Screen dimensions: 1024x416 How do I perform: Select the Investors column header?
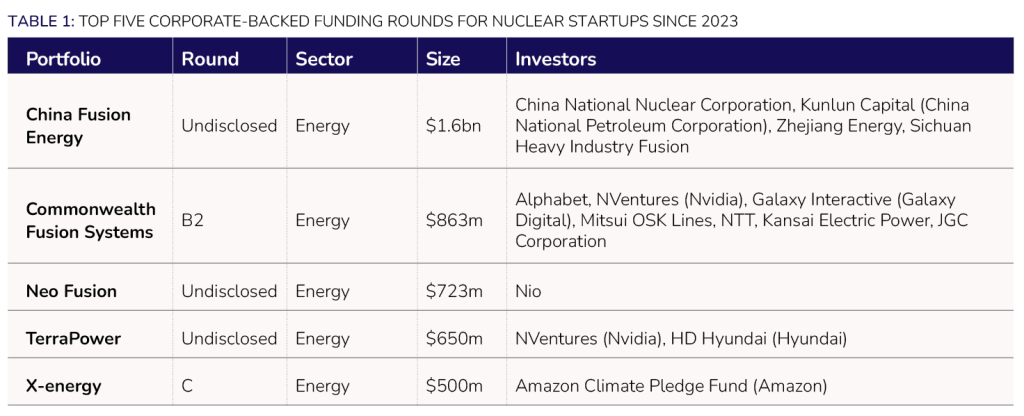[555, 59]
